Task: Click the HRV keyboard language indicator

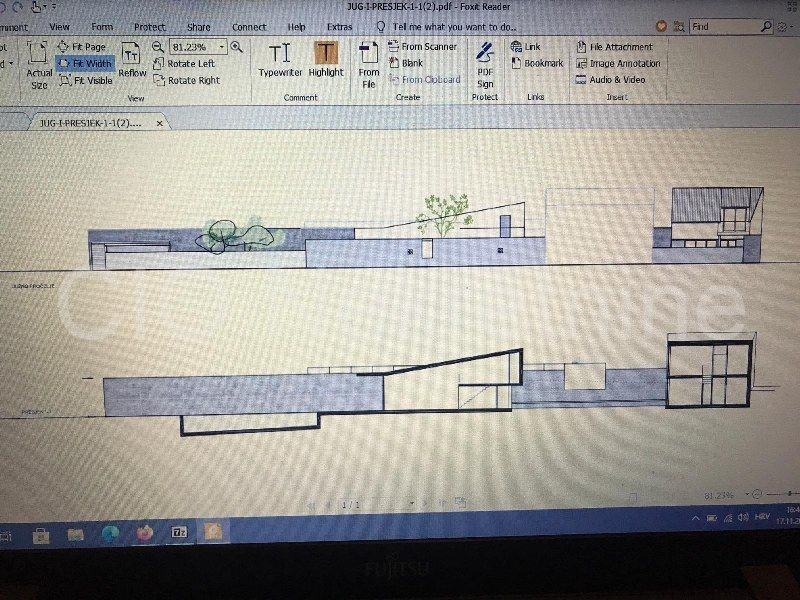Action: click(x=762, y=517)
